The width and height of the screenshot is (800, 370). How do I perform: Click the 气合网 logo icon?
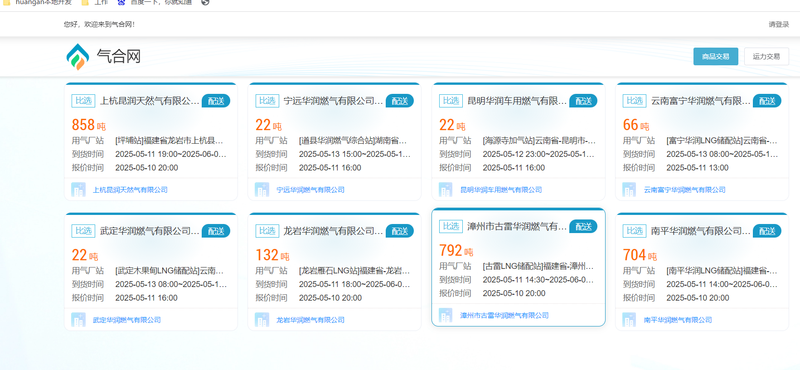pyautogui.click(x=78, y=56)
